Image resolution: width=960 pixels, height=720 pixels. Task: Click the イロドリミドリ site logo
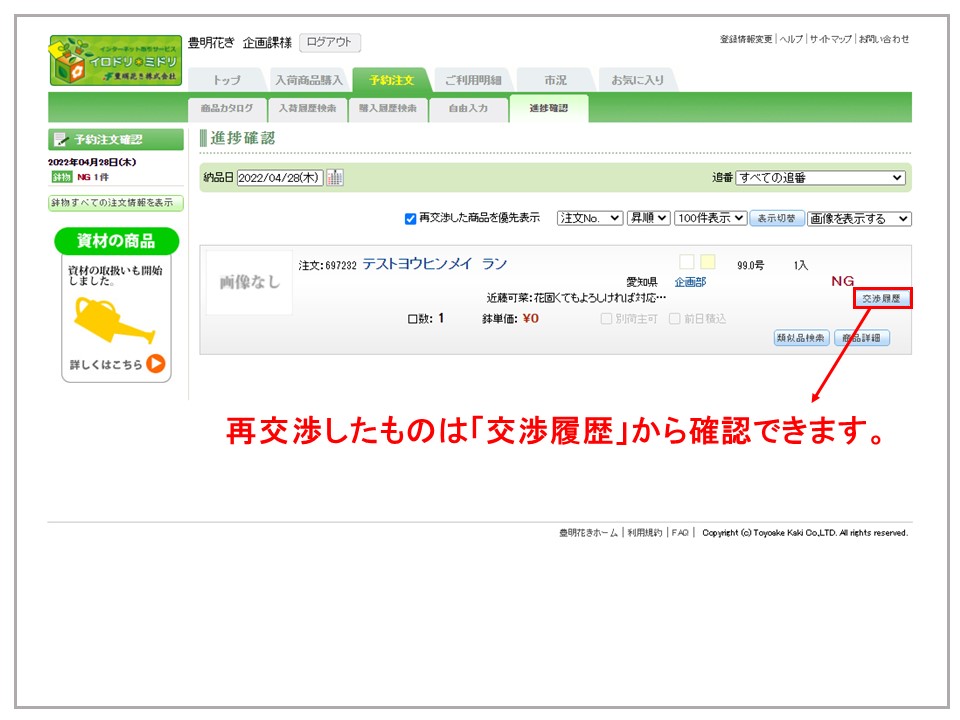(116, 62)
